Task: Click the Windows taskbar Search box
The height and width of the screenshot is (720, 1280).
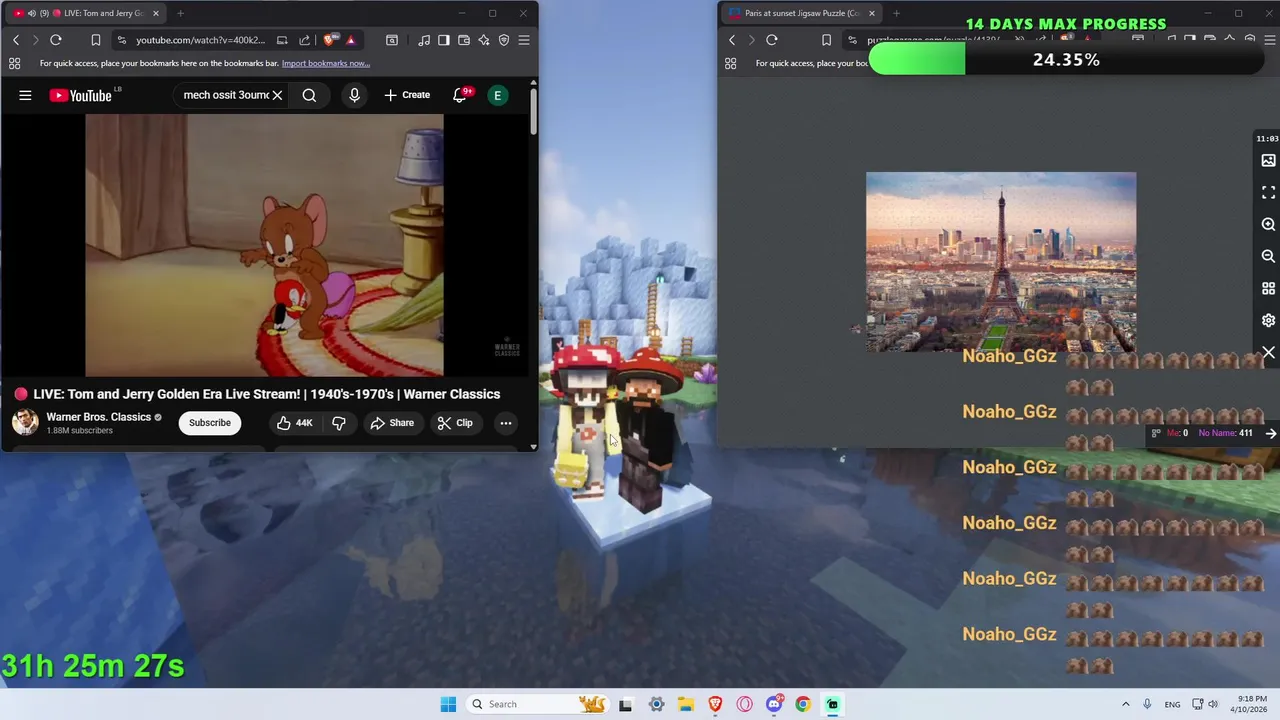Action: pyautogui.click(x=538, y=704)
